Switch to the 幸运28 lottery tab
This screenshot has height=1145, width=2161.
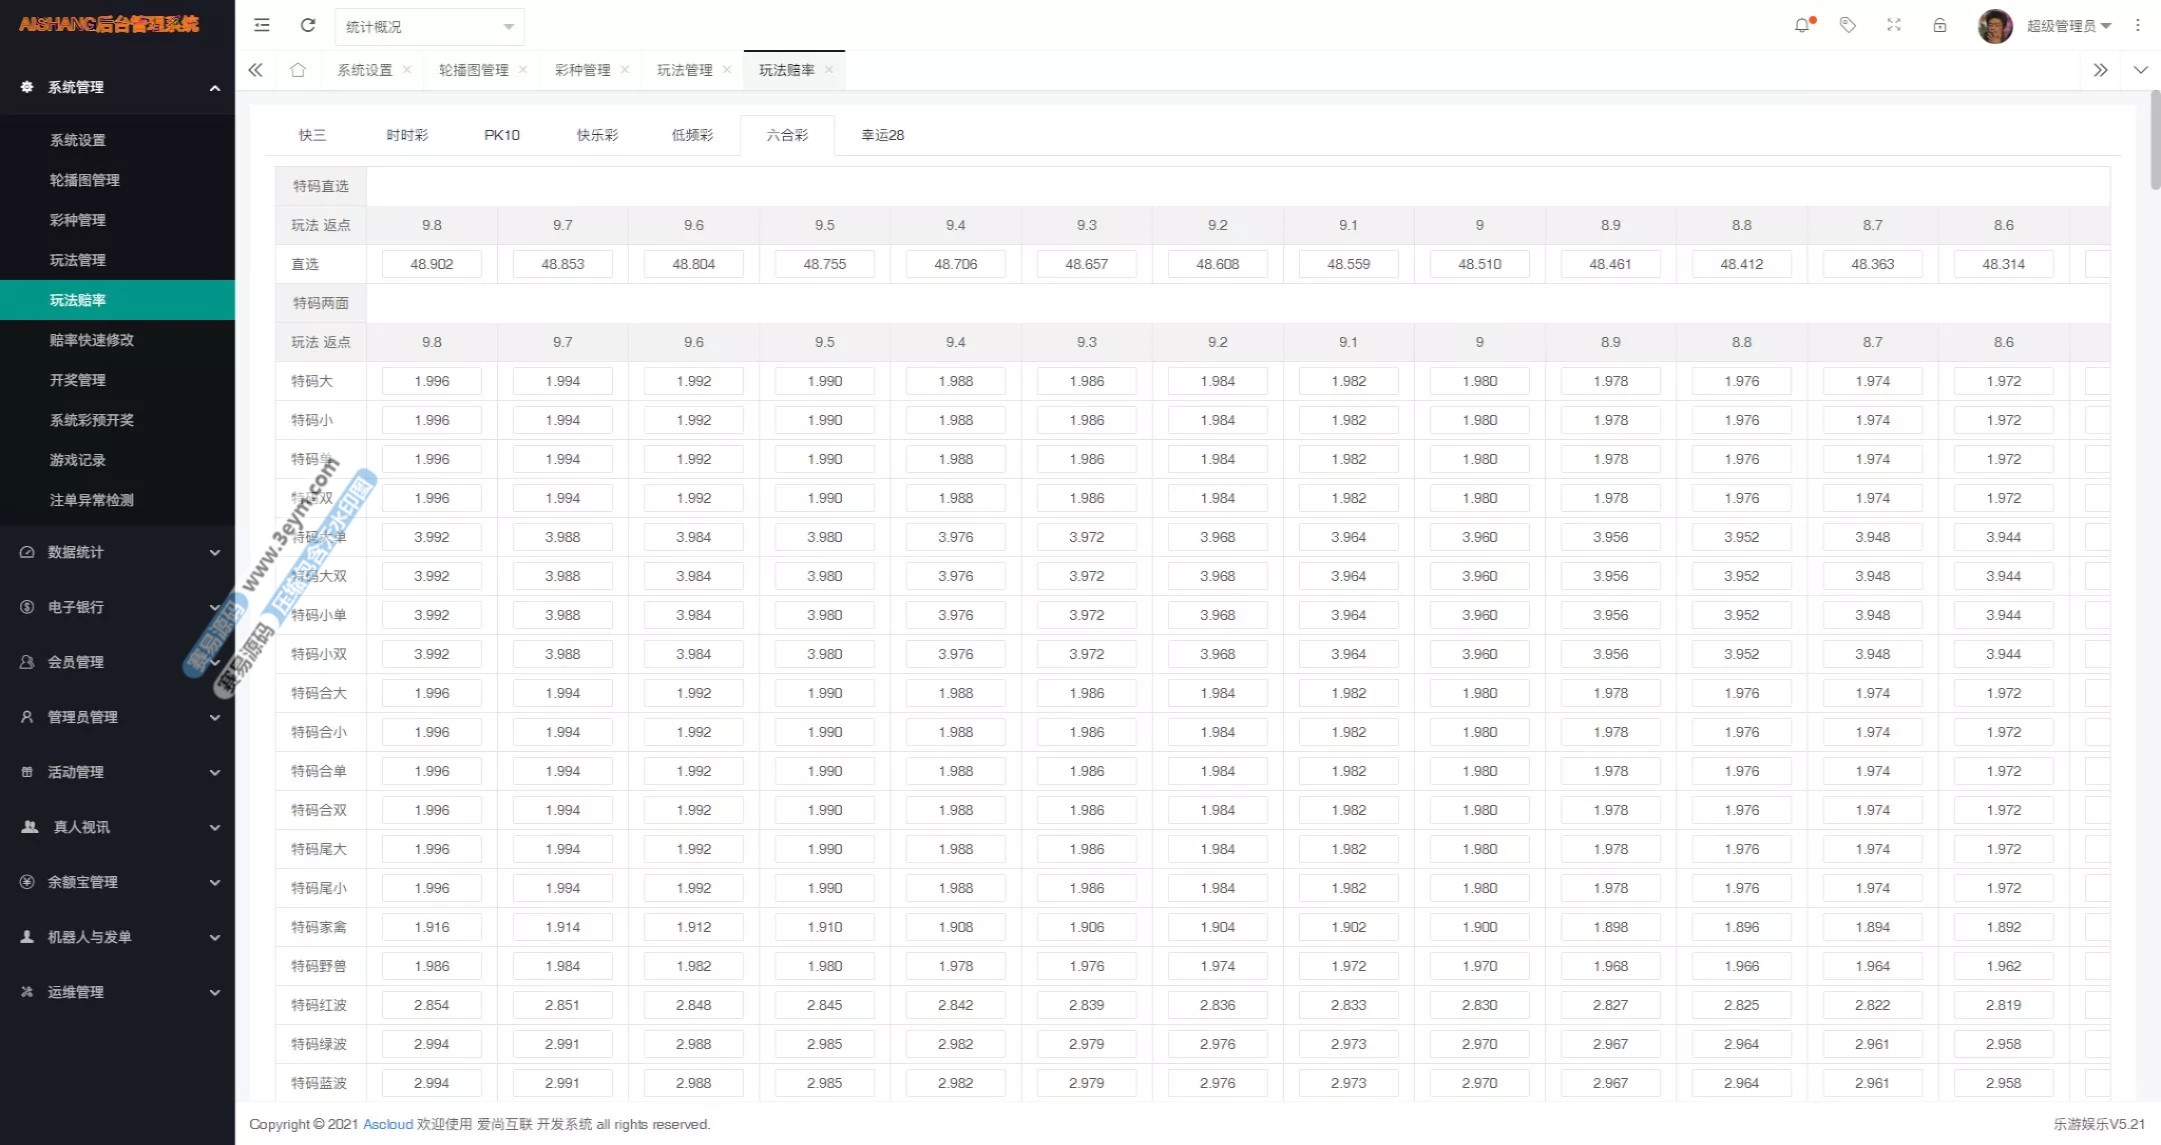[882, 135]
